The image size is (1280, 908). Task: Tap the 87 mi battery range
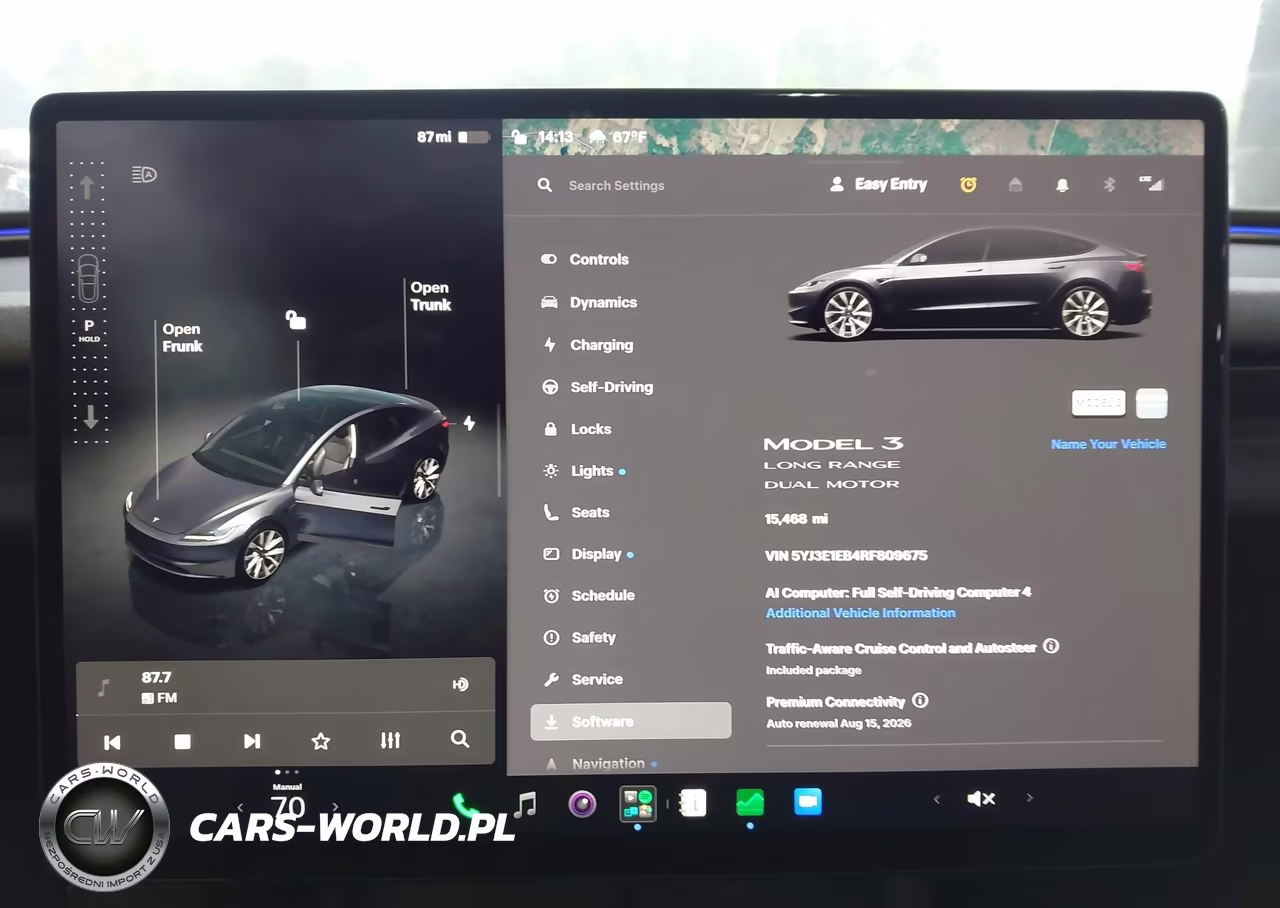(x=434, y=137)
